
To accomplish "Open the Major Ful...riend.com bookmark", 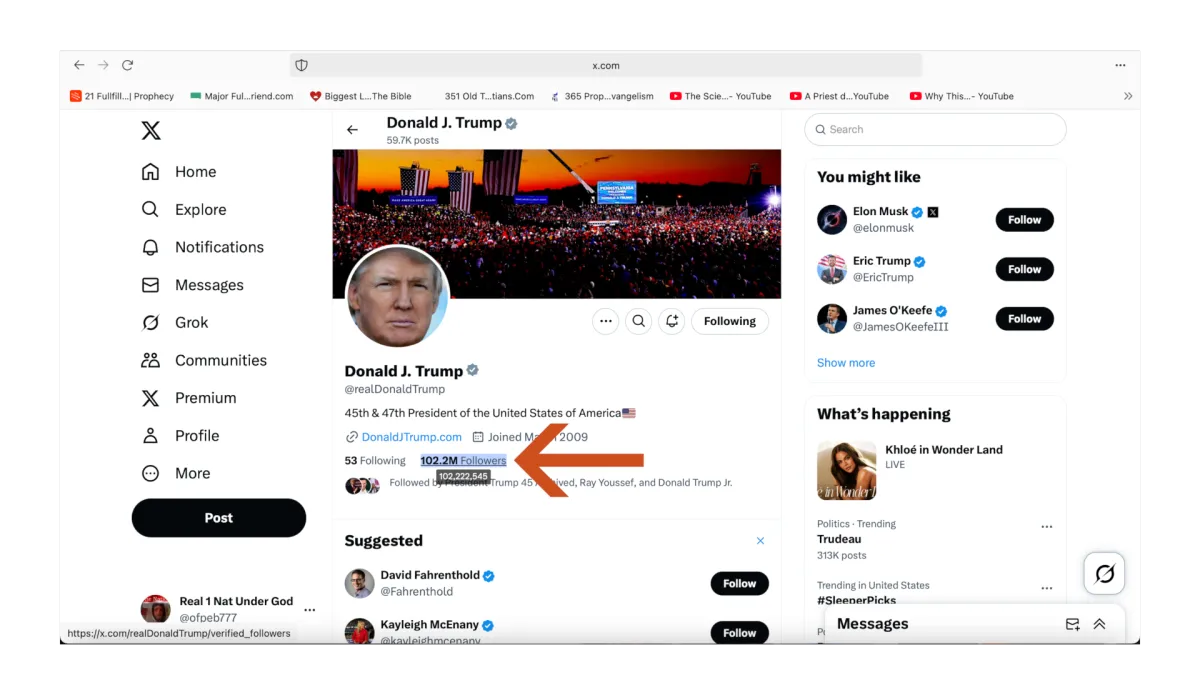I will [x=242, y=96].
